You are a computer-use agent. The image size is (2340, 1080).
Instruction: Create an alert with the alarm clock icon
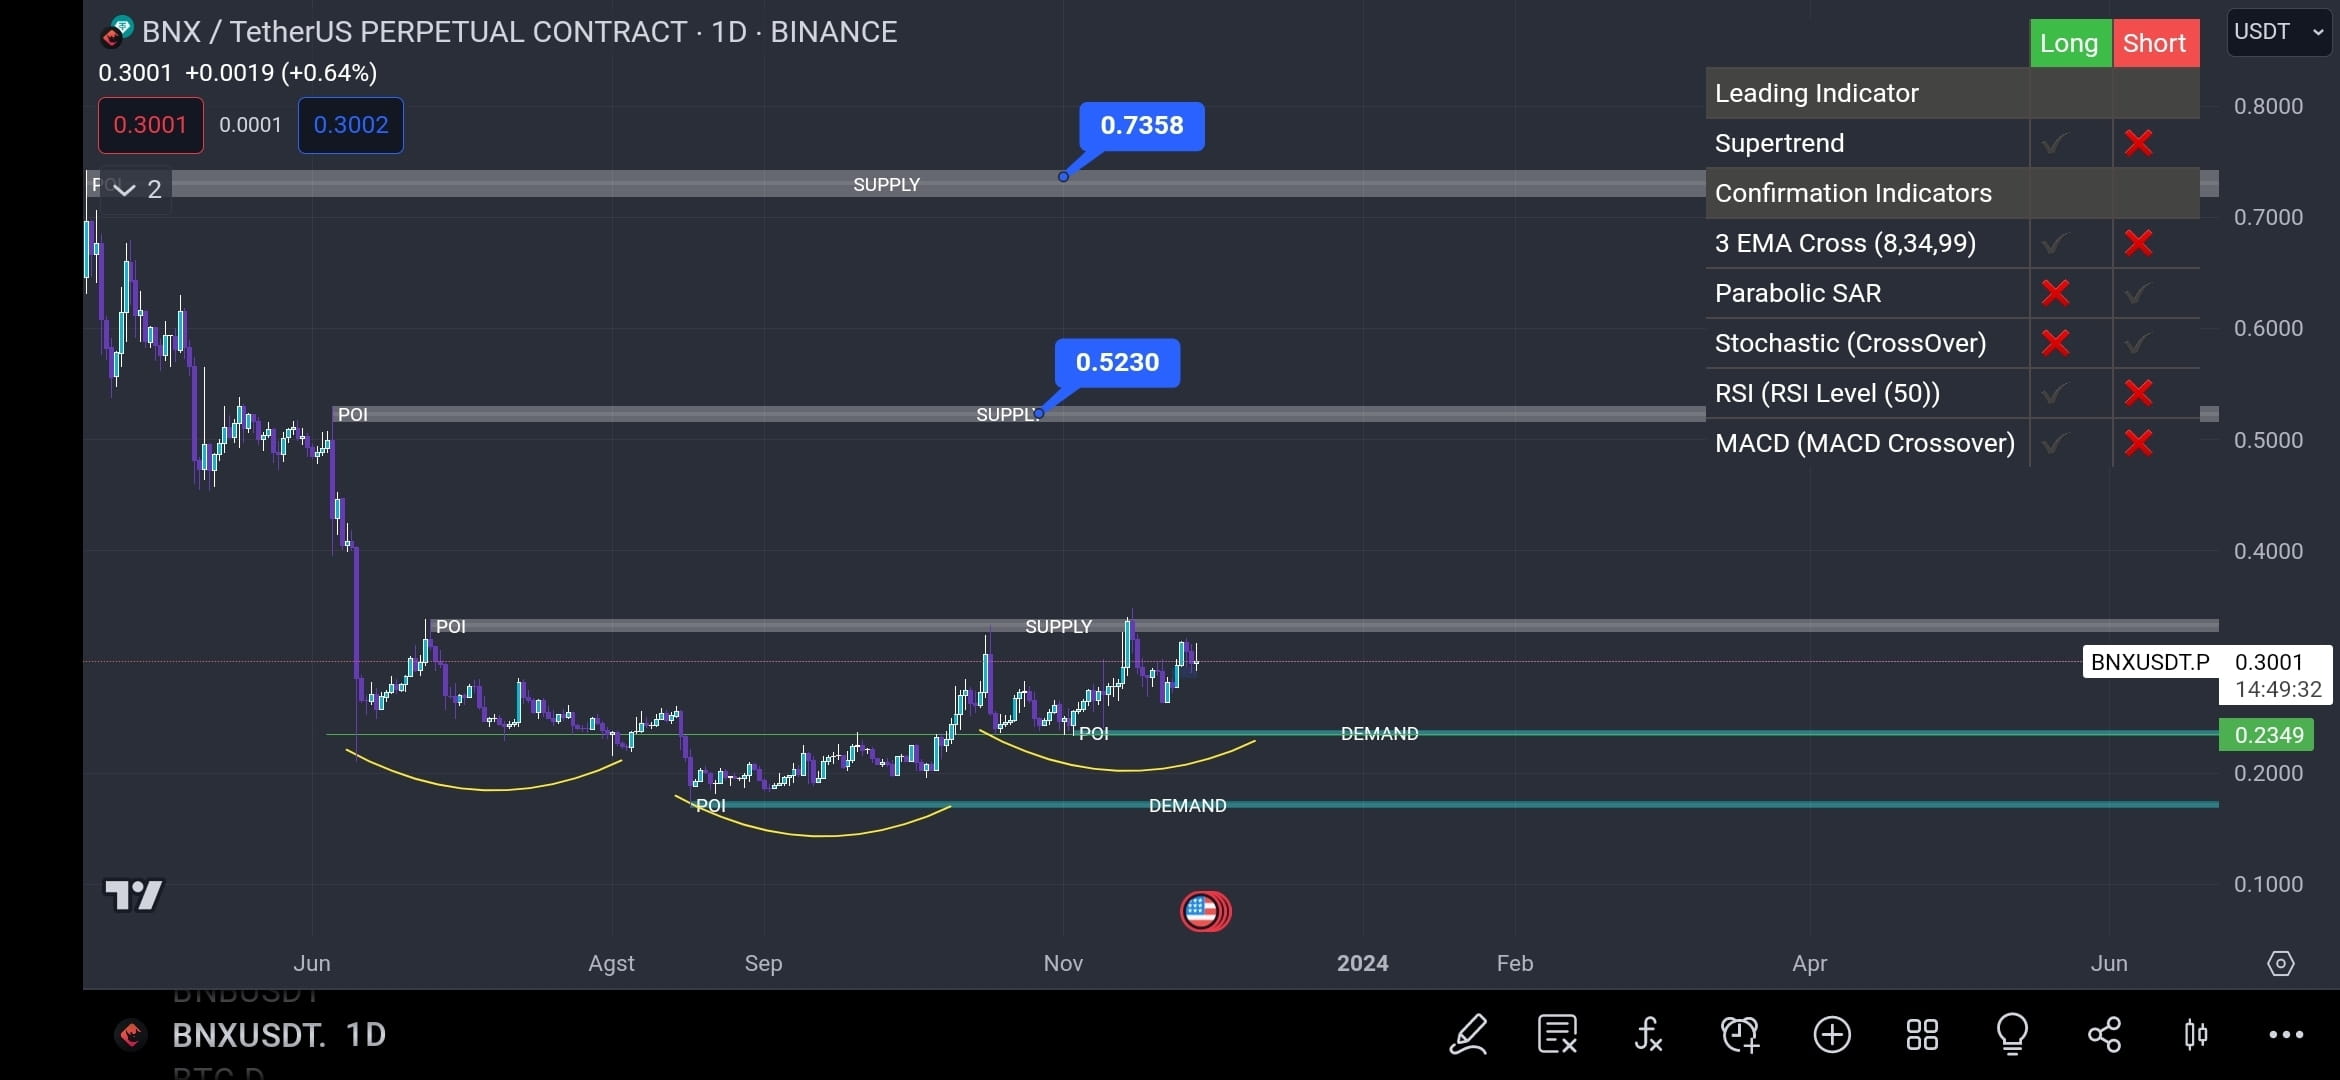[1740, 1035]
